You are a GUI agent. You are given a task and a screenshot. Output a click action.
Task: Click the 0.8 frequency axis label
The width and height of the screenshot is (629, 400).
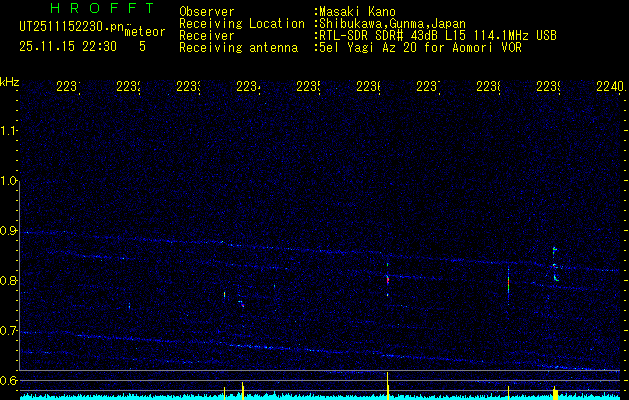(x=9, y=280)
